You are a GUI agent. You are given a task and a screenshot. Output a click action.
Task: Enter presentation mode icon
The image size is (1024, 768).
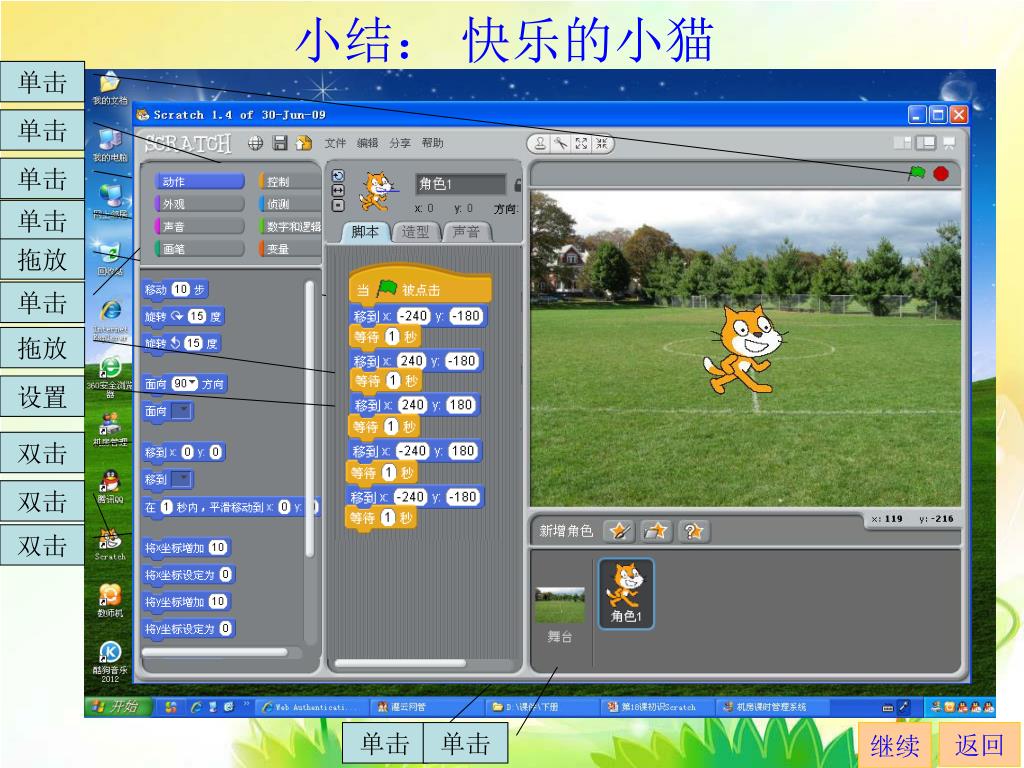949,142
